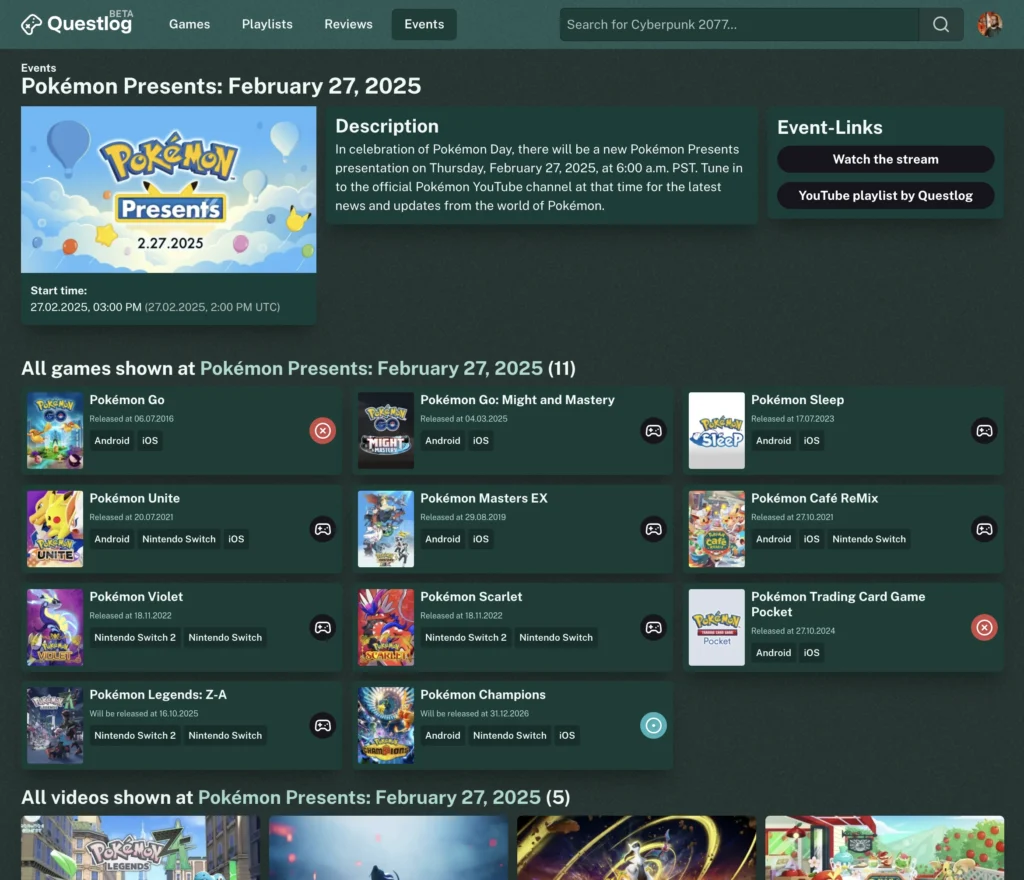Open Pokémon Champions cover art
Screen dimensions: 1024x880
point(385,725)
